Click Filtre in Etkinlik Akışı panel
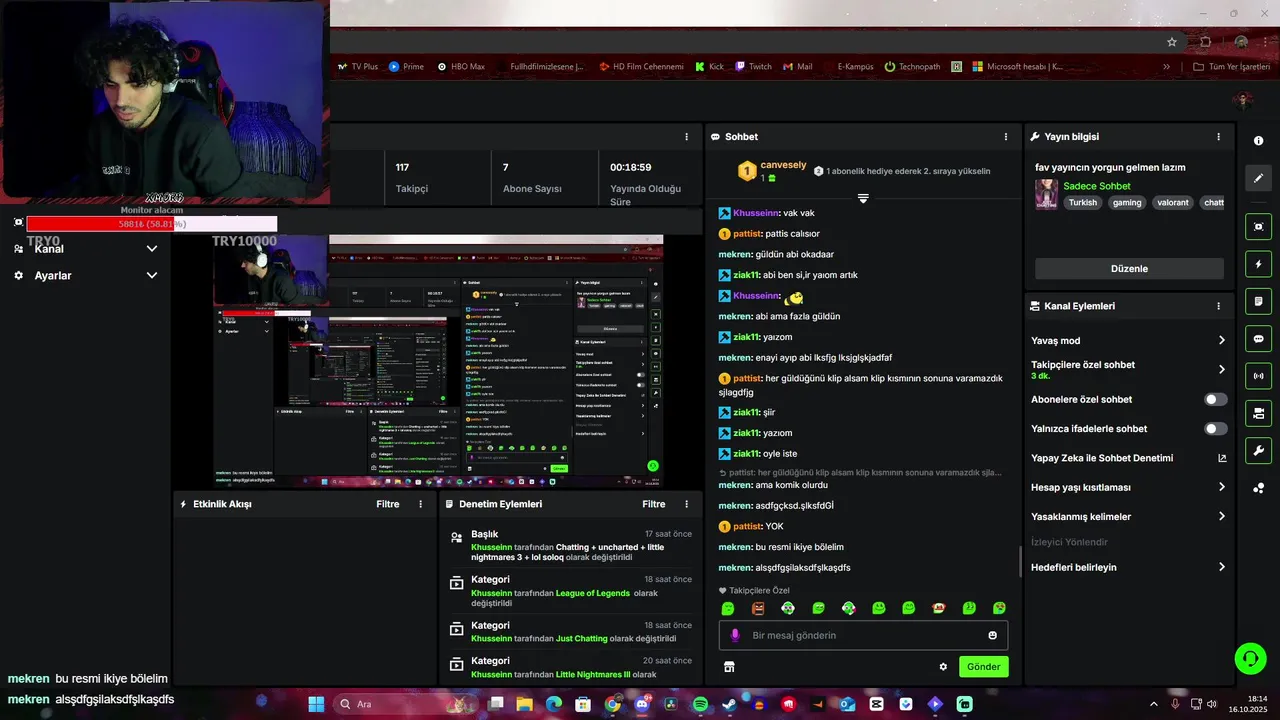The height and width of the screenshot is (720, 1280). [388, 504]
